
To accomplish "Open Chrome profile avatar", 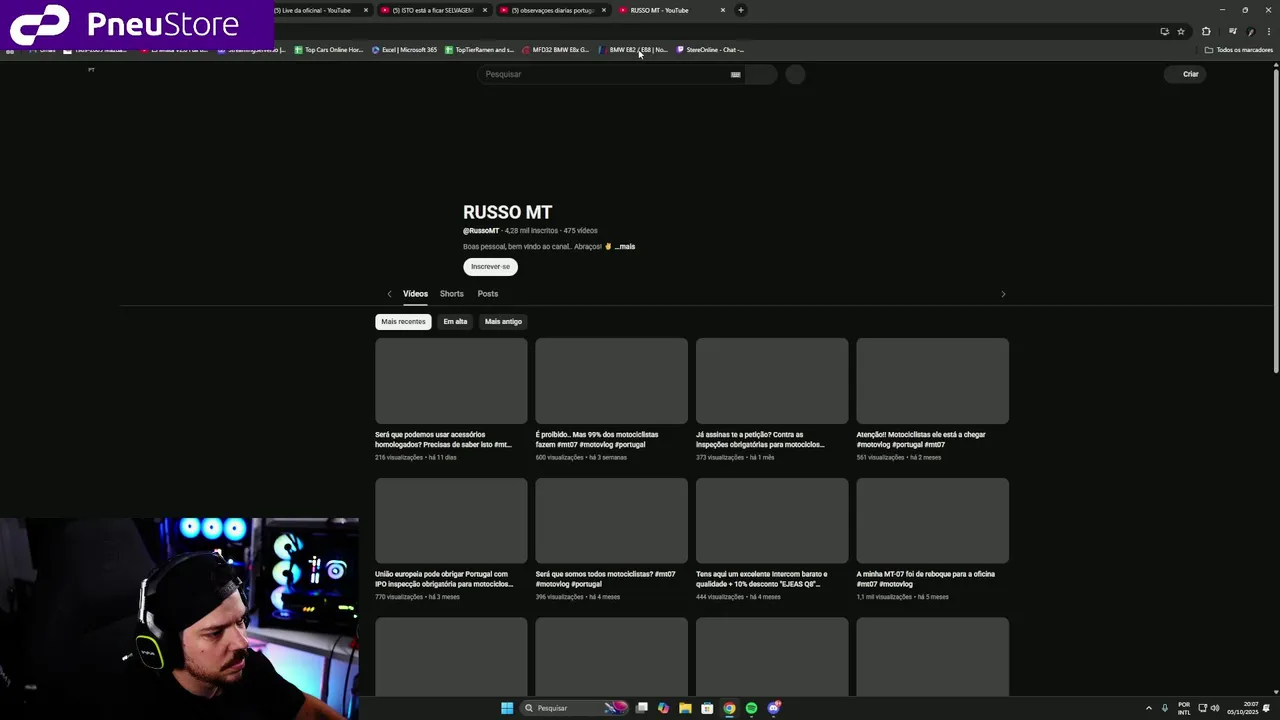I will tap(1250, 31).
